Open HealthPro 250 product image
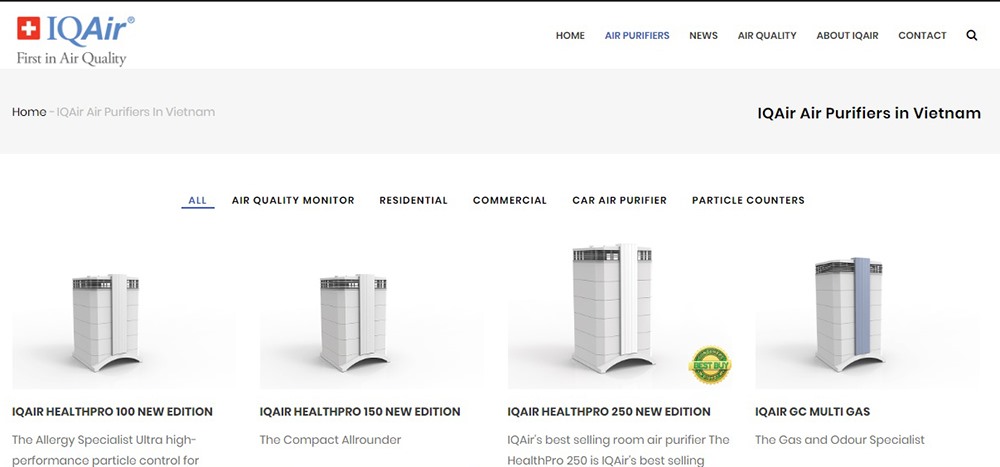Screen dimensions: 1000x467 [619, 315]
